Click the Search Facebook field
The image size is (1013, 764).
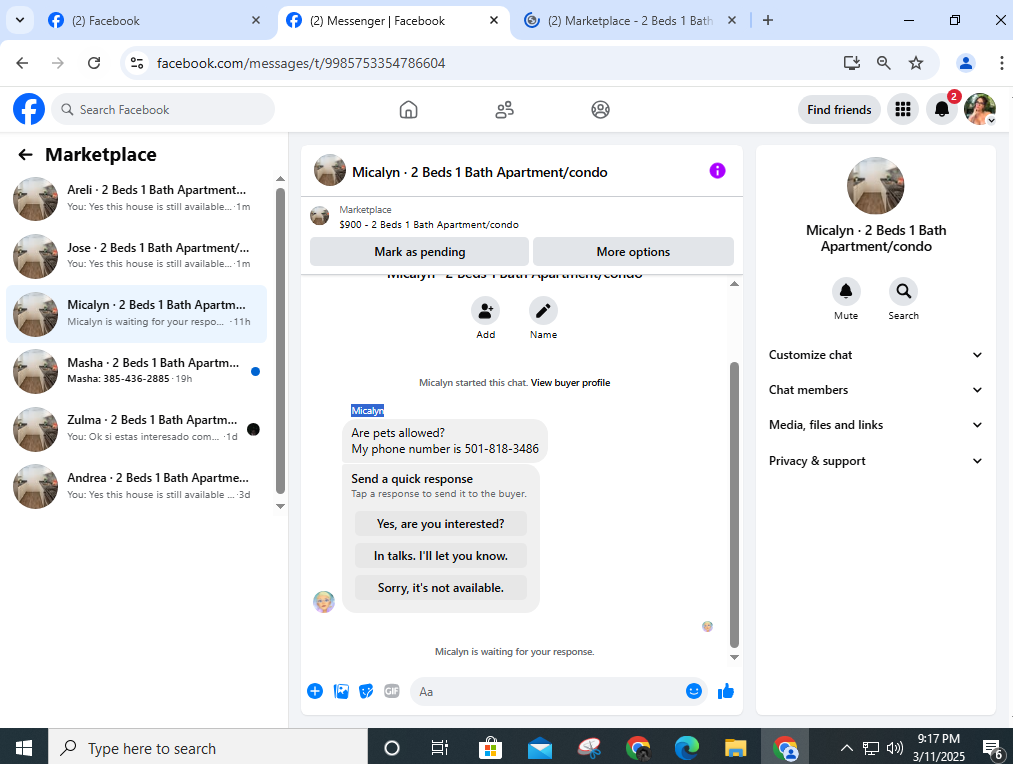pyautogui.click(x=163, y=109)
